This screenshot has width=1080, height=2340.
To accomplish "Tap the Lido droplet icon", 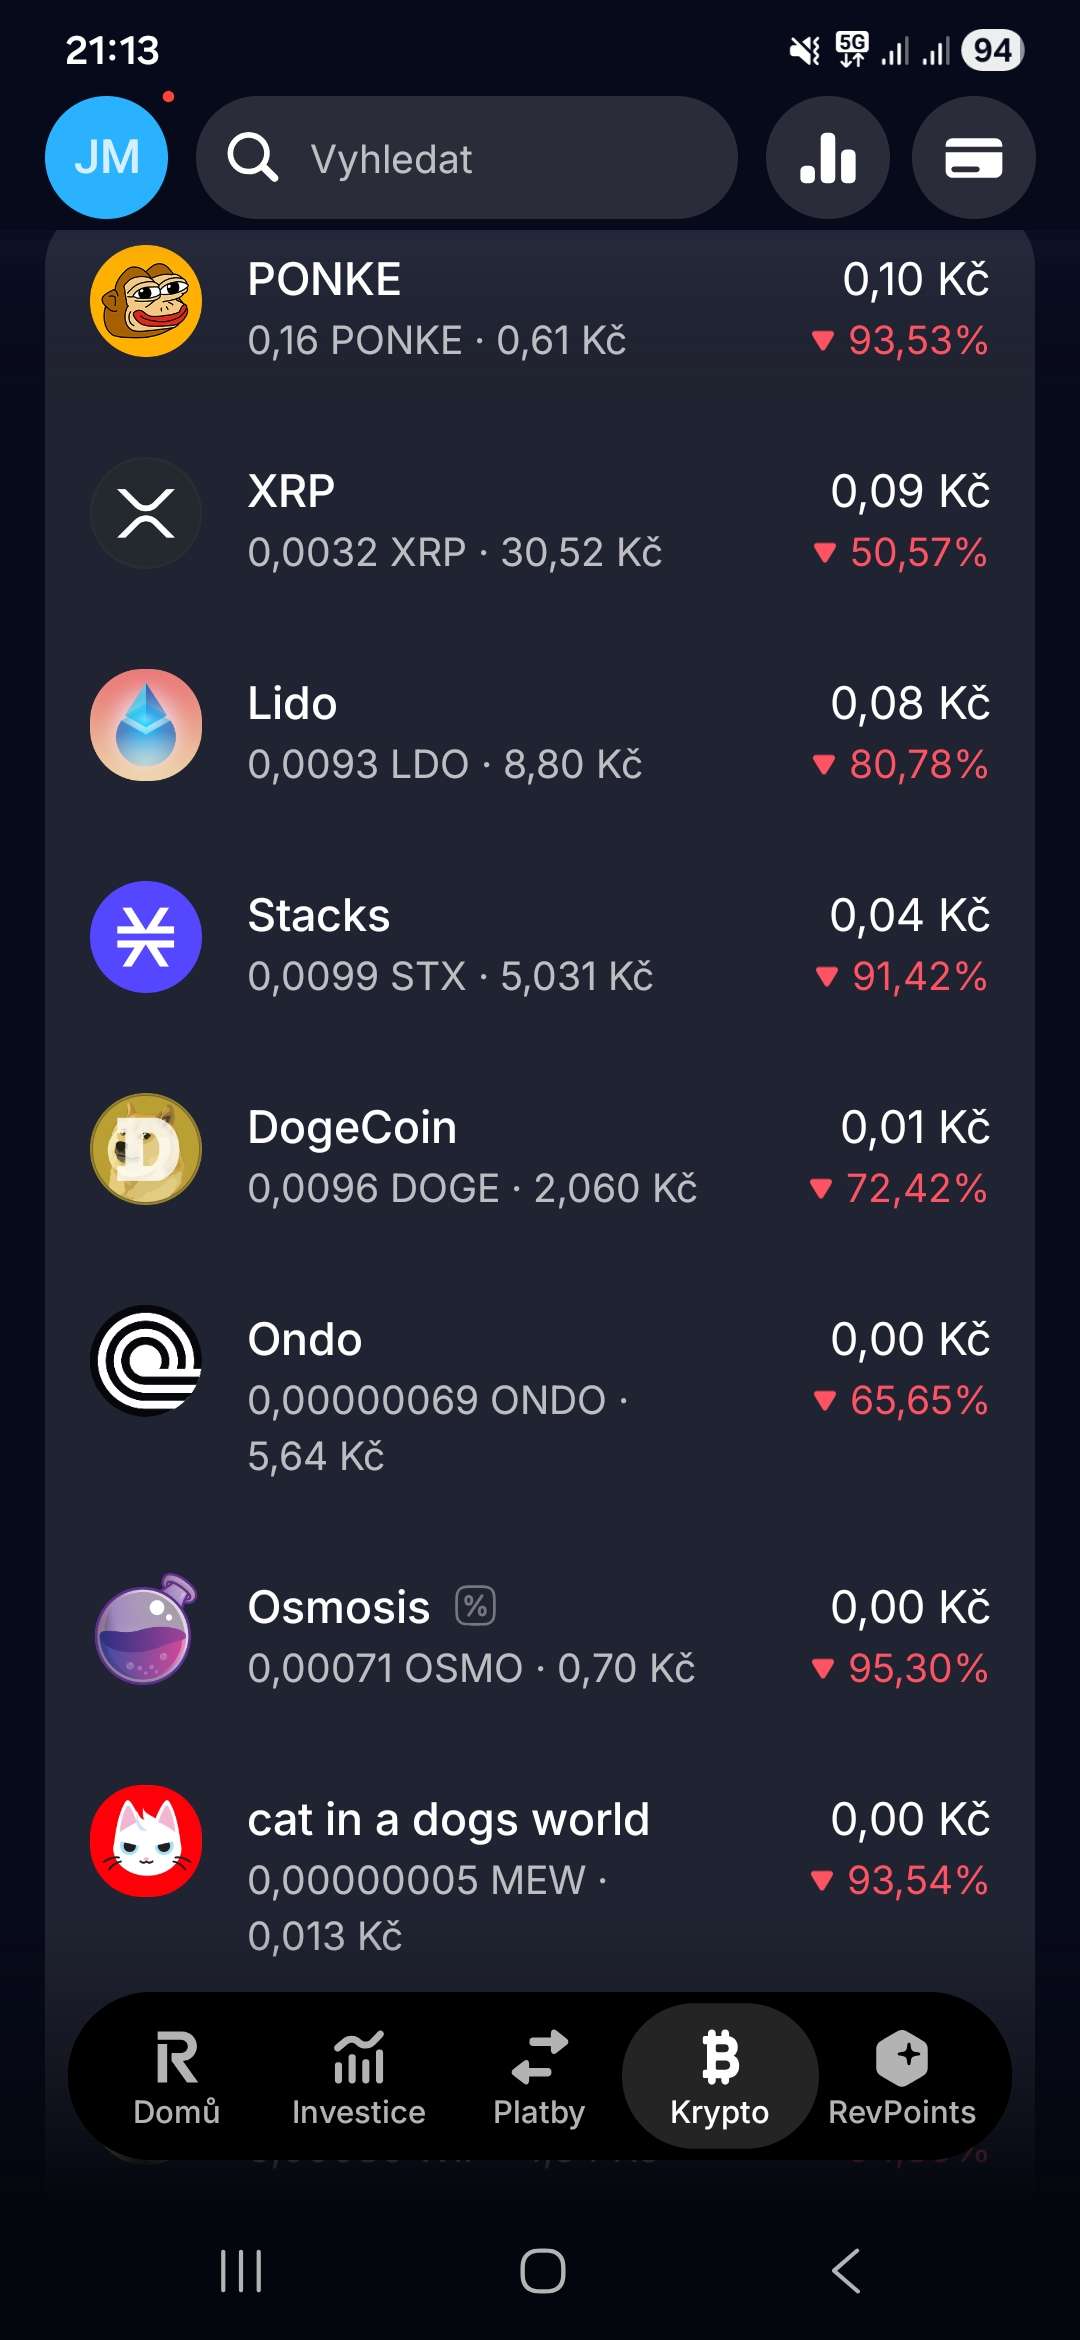I will coord(146,725).
